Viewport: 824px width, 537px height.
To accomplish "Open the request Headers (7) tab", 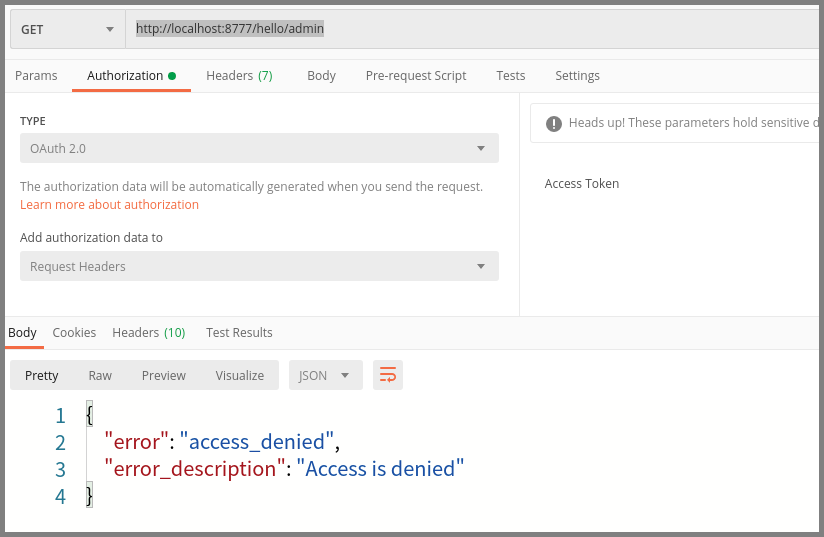I will 239,76.
